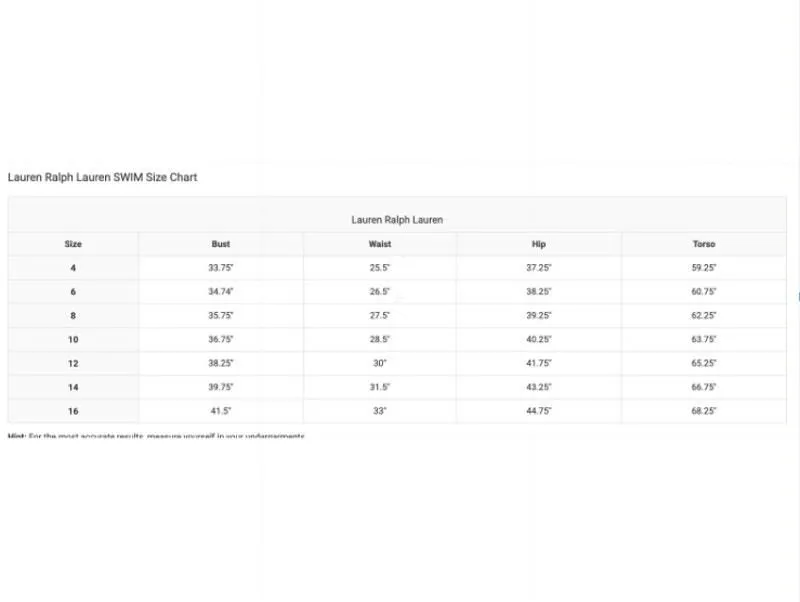The width and height of the screenshot is (800, 602).
Task: Select the Torso column header
Action: tap(704, 244)
